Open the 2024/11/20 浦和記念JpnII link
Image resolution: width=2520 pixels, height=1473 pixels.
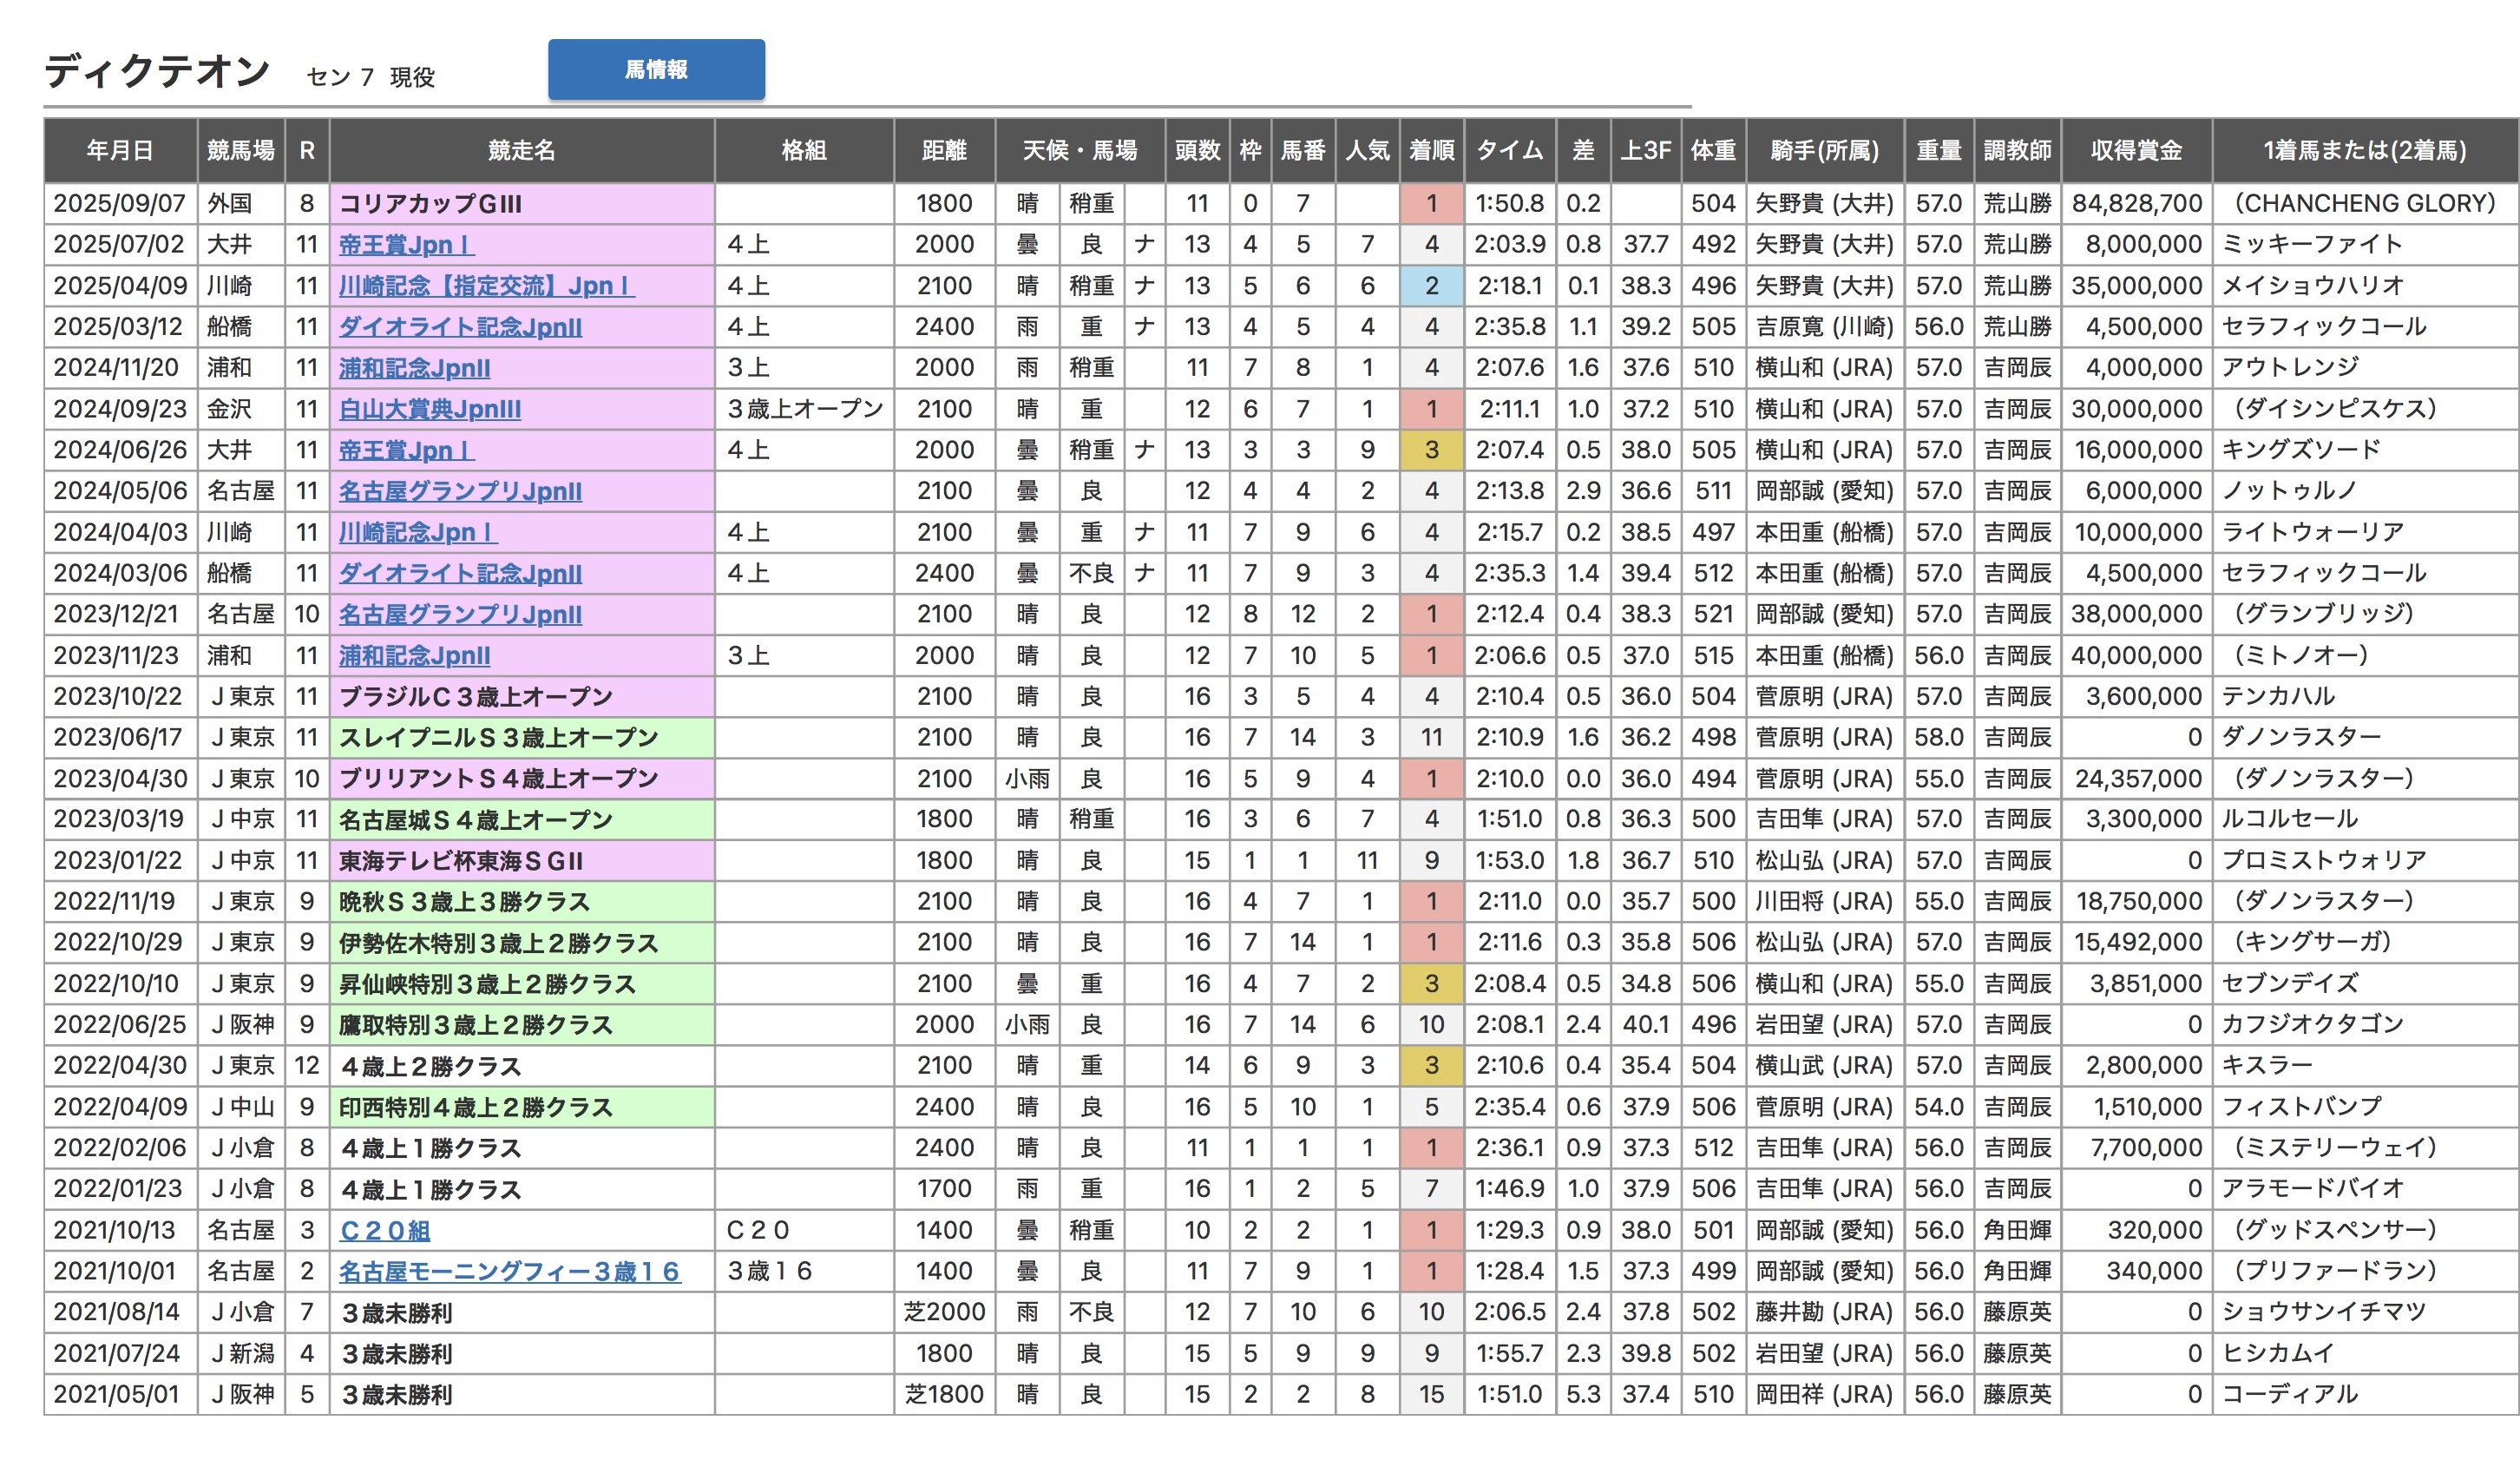[x=414, y=368]
